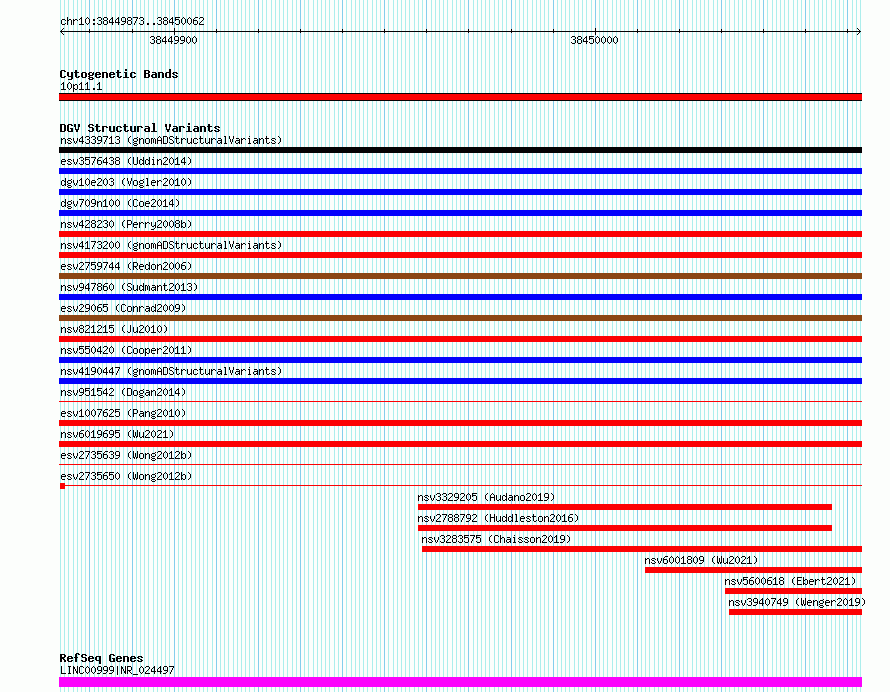Click the red bar under nsv428230 (Perry2008b)

tap(460, 234)
